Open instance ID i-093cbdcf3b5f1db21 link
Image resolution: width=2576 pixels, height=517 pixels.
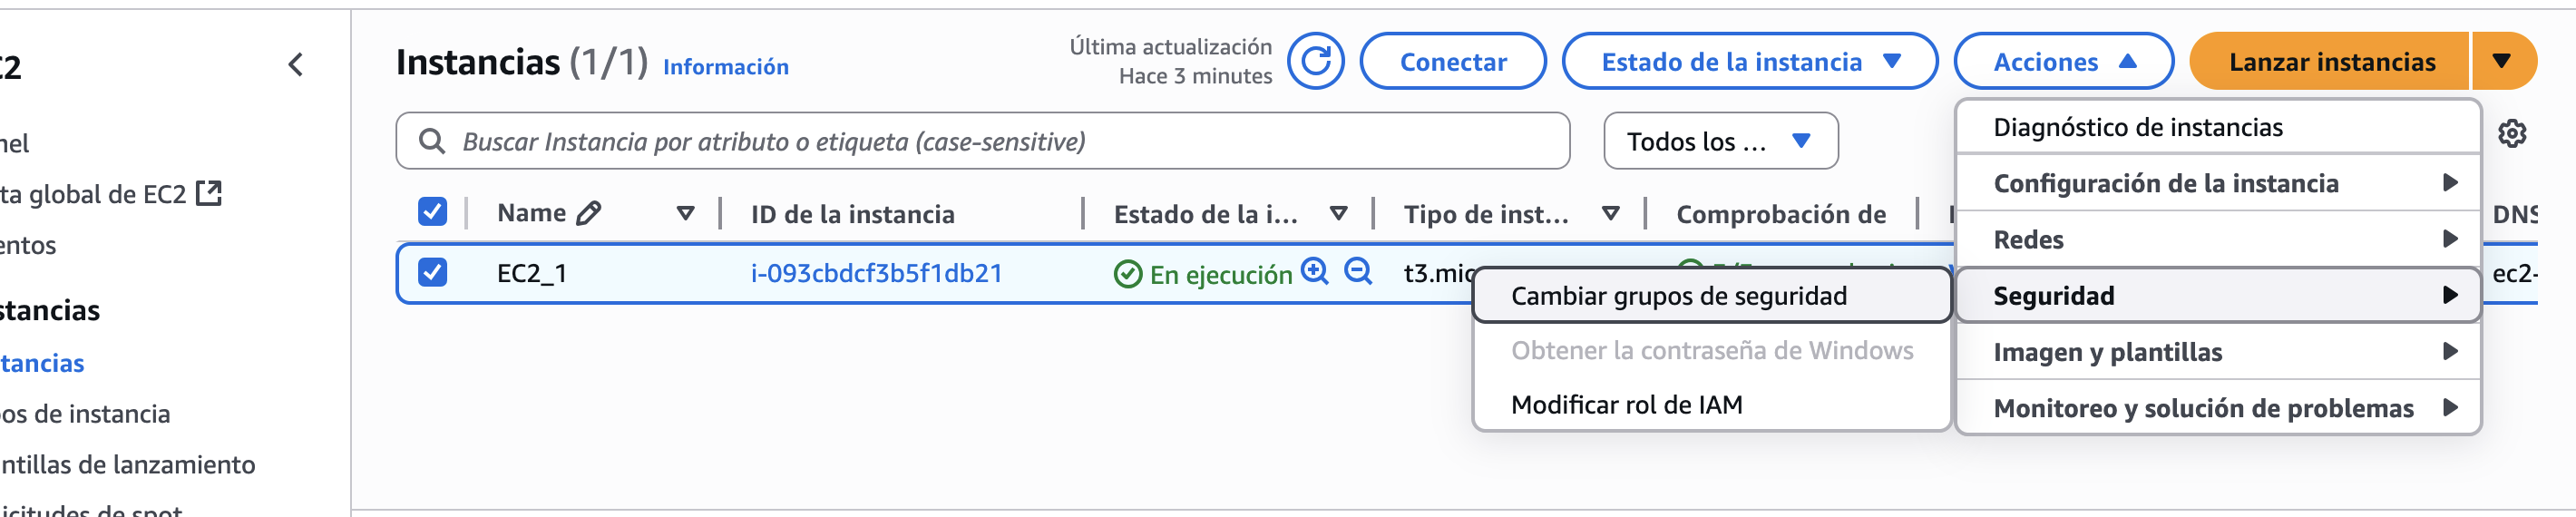(x=876, y=273)
